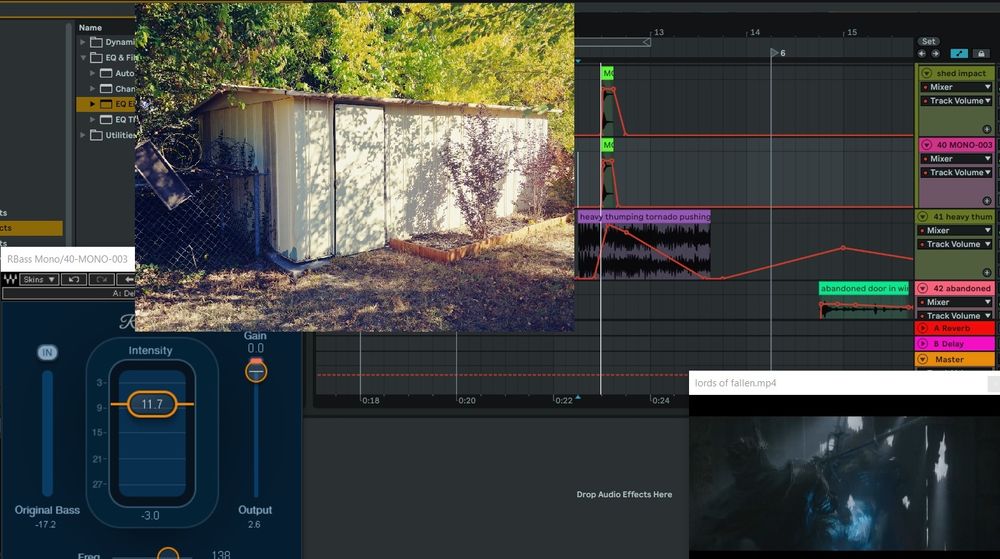Screen dimensions: 1000x559
Task: Expand the Auto Filter presets
Action: click(x=92, y=73)
